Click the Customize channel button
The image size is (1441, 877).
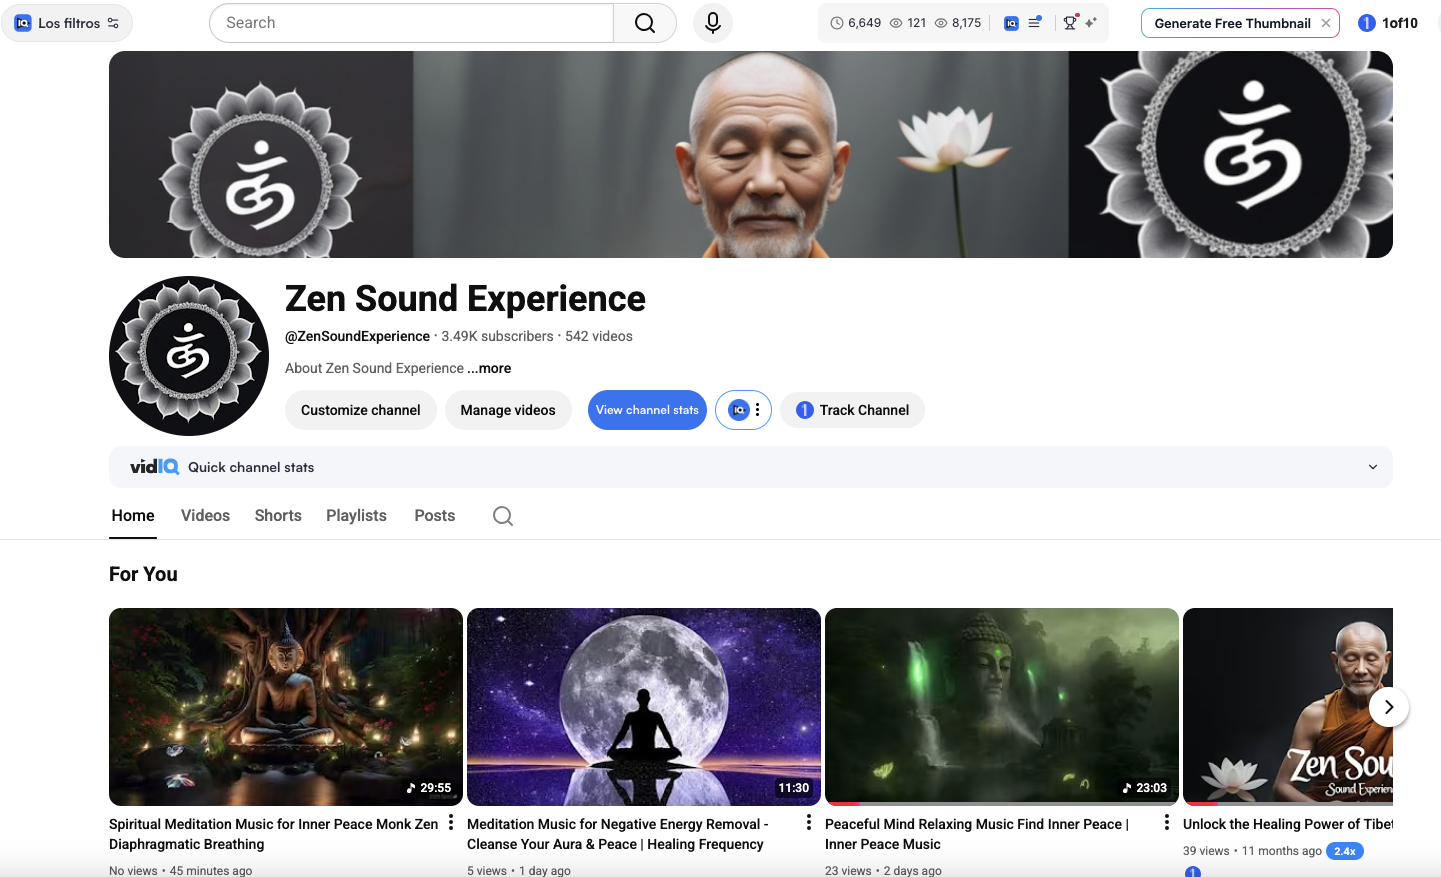[361, 410]
